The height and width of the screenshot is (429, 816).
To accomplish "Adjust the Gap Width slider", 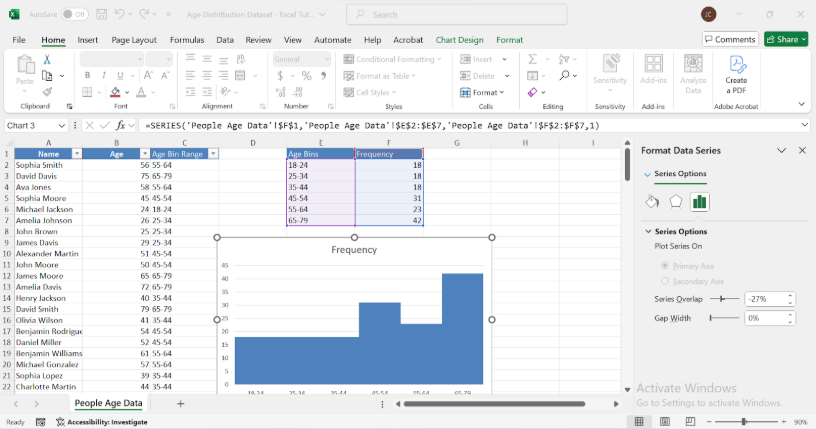I will (x=712, y=318).
